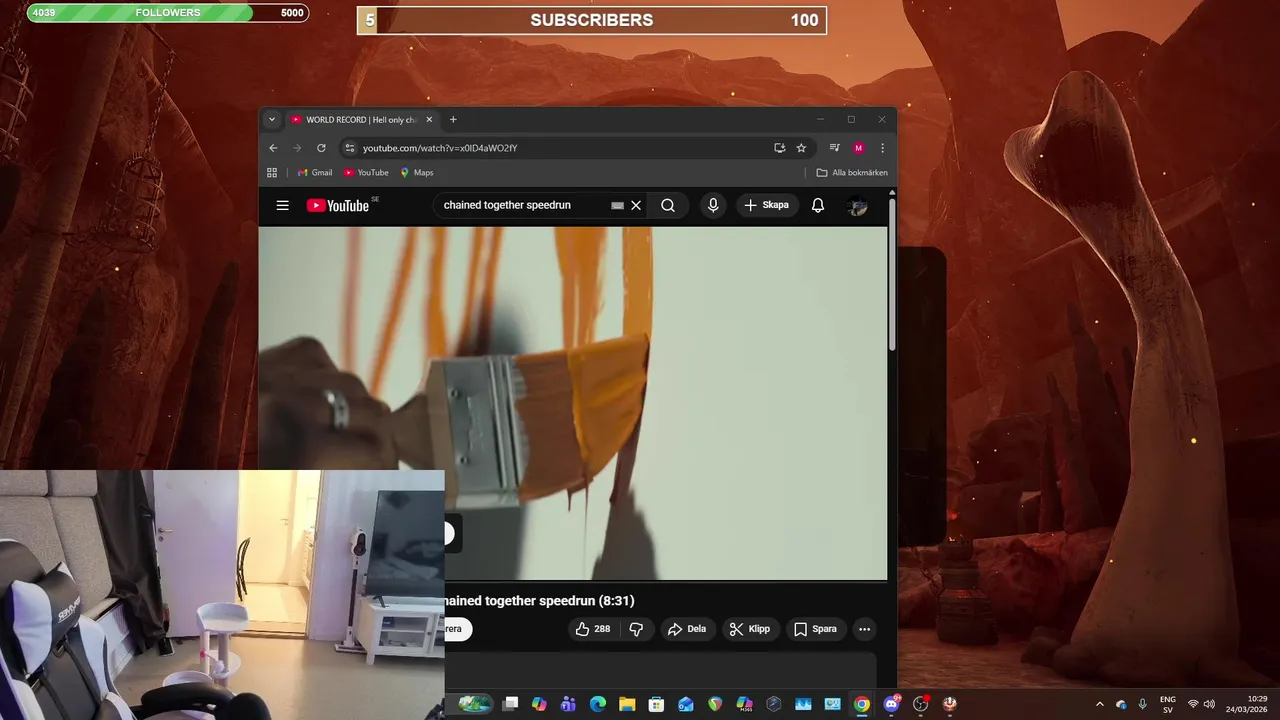
Task: Open volume control in system tray
Action: click(x=1209, y=704)
